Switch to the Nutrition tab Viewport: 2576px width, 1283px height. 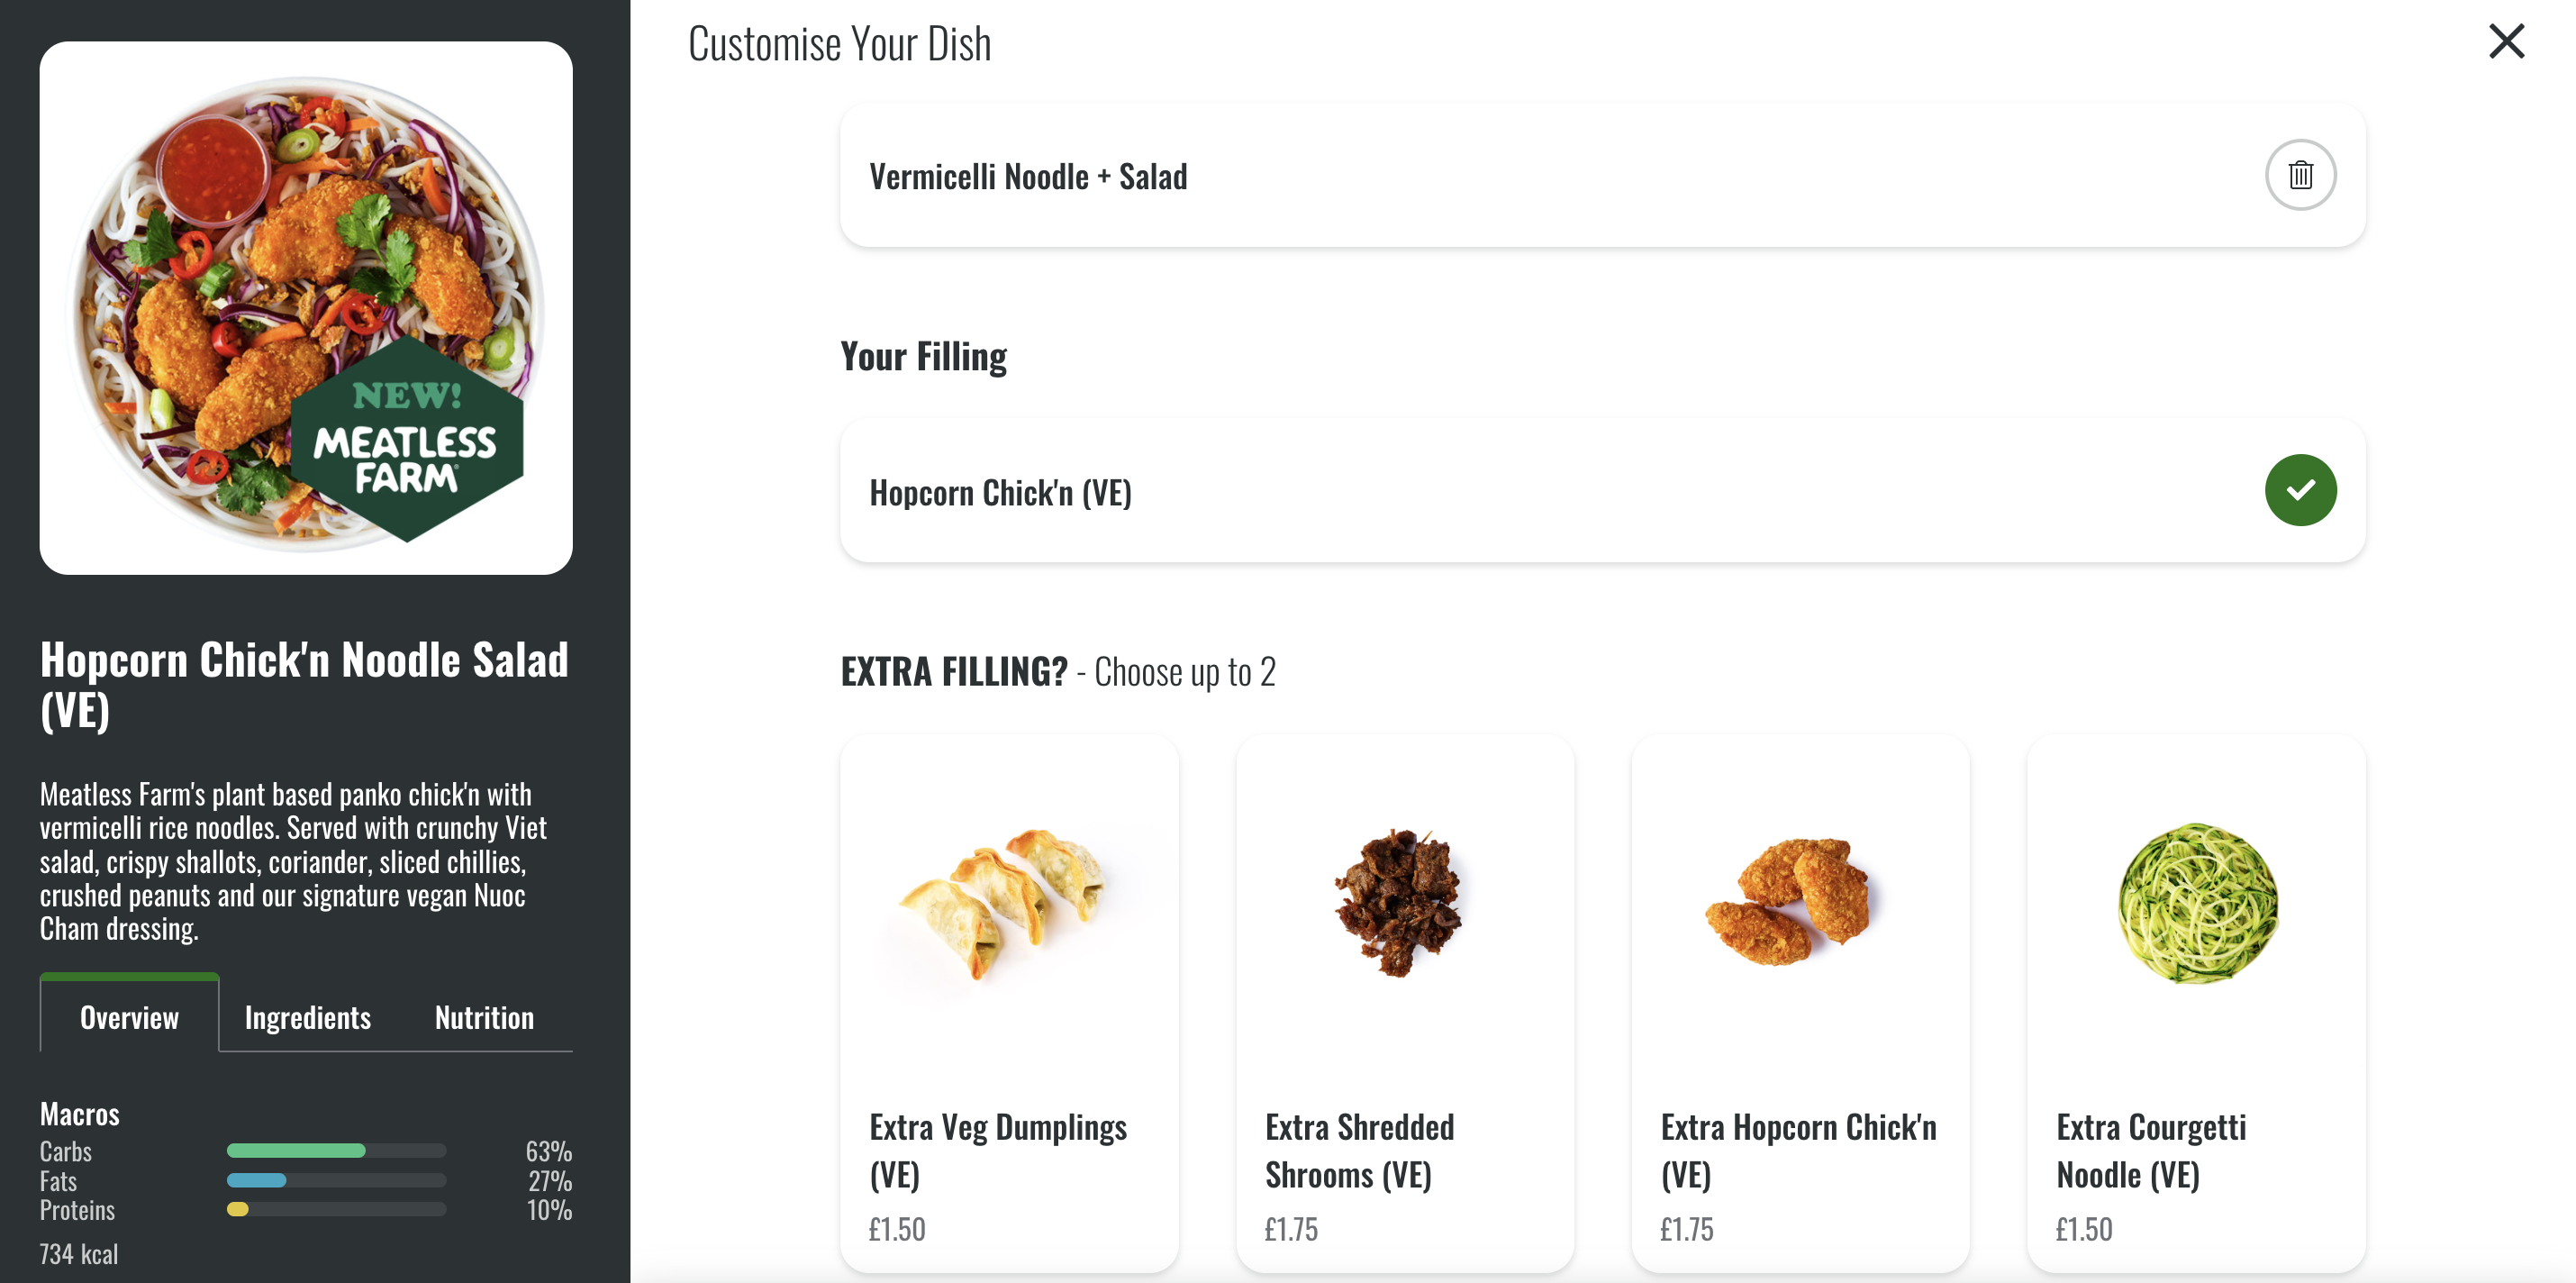pos(484,1017)
